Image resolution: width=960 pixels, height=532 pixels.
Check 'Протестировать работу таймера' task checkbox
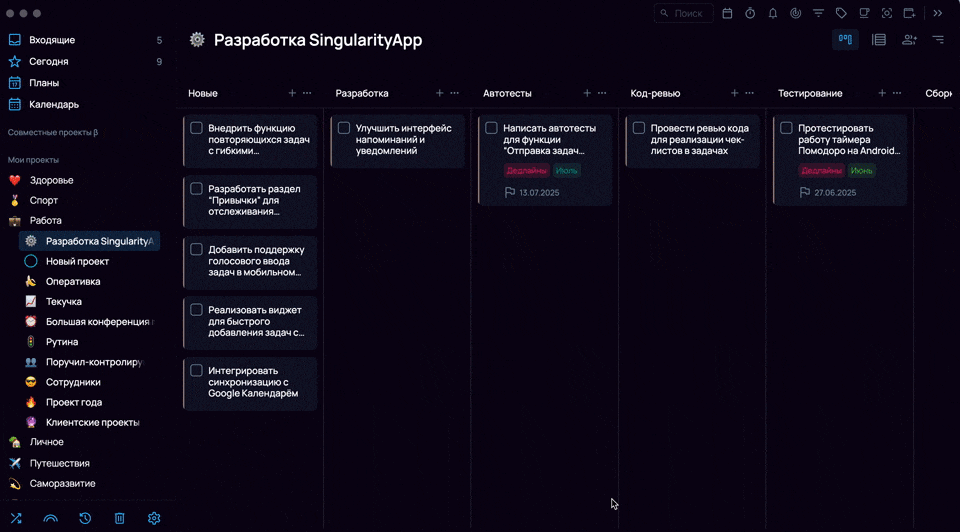pos(786,128)
